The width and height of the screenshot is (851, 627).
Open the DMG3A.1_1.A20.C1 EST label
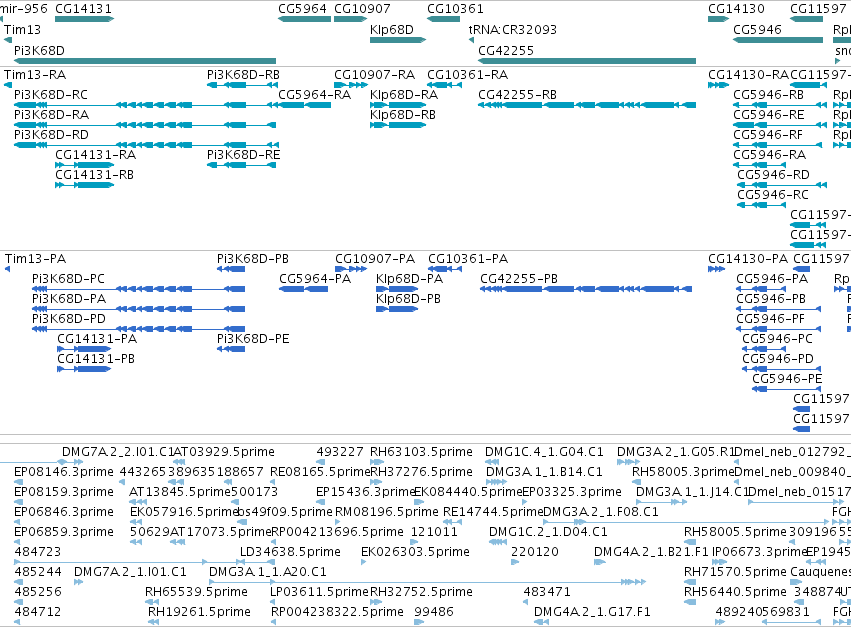click(x=268, y=572)
